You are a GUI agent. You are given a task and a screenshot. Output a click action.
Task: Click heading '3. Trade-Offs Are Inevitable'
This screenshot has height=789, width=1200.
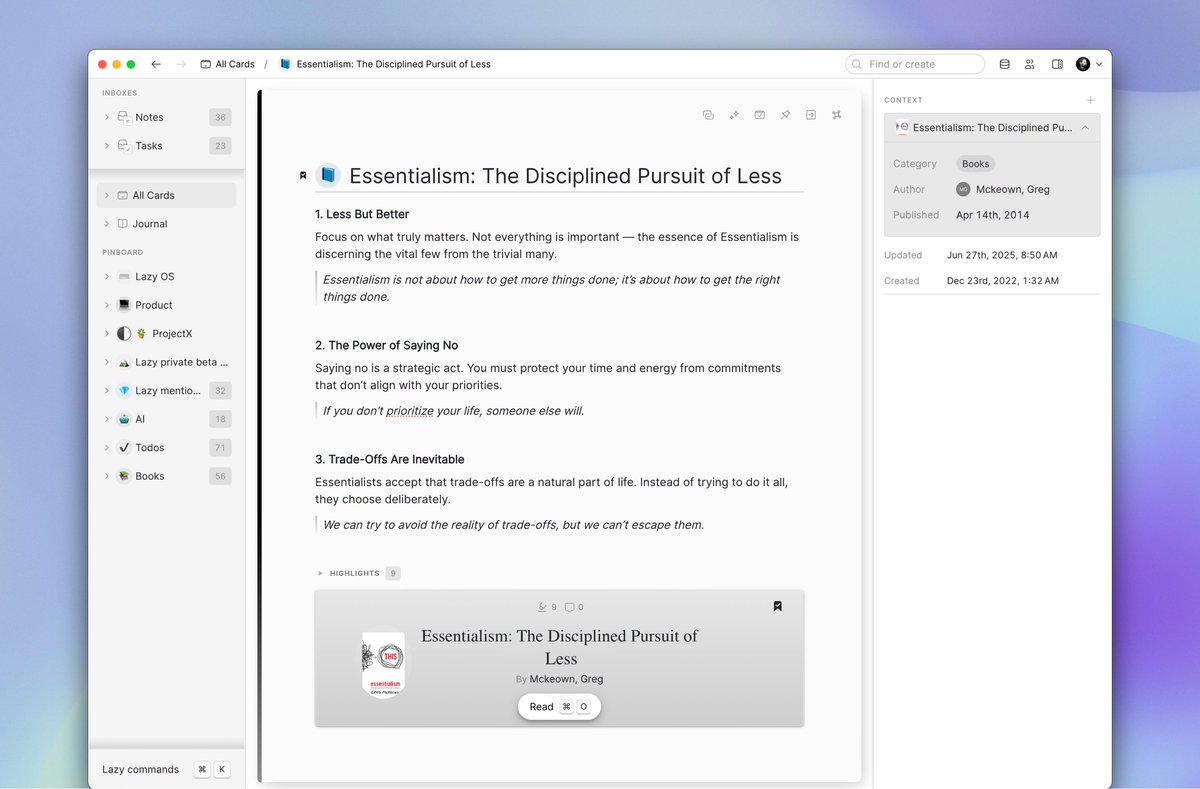tap(390, 459)
